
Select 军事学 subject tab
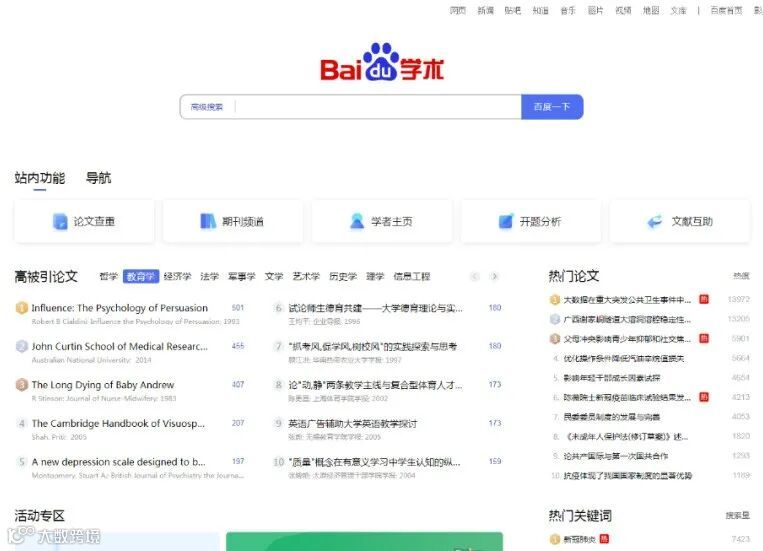tap(241, 276)
